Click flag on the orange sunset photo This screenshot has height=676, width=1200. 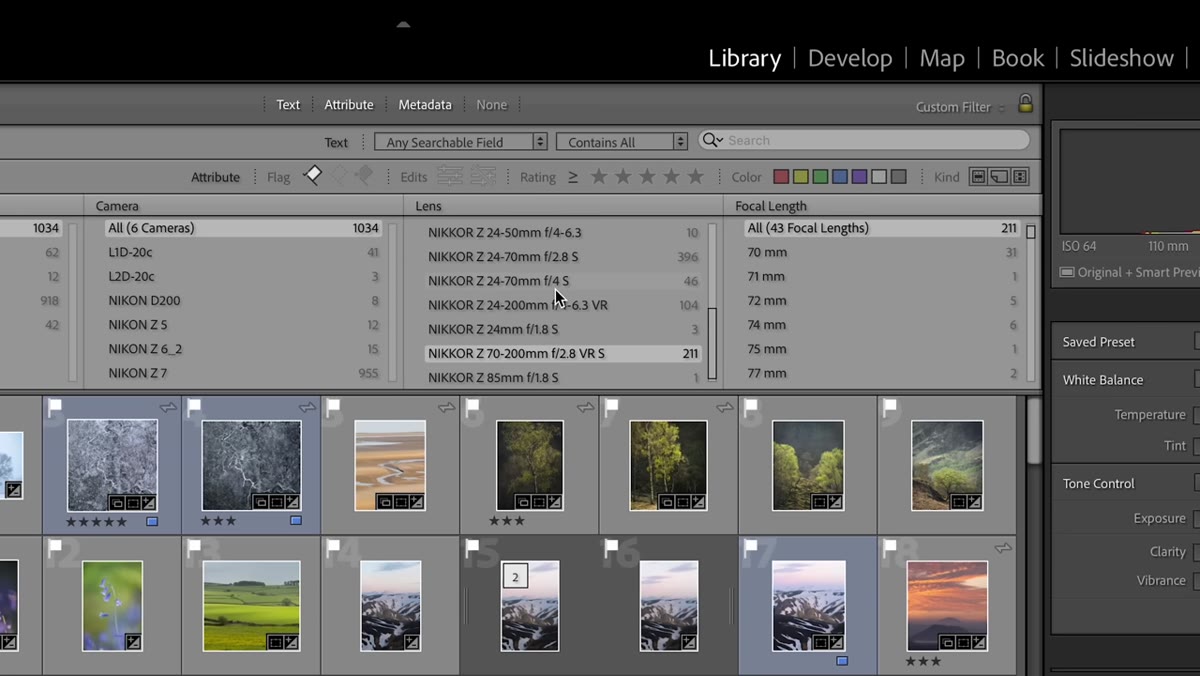[x=891, y=549]
